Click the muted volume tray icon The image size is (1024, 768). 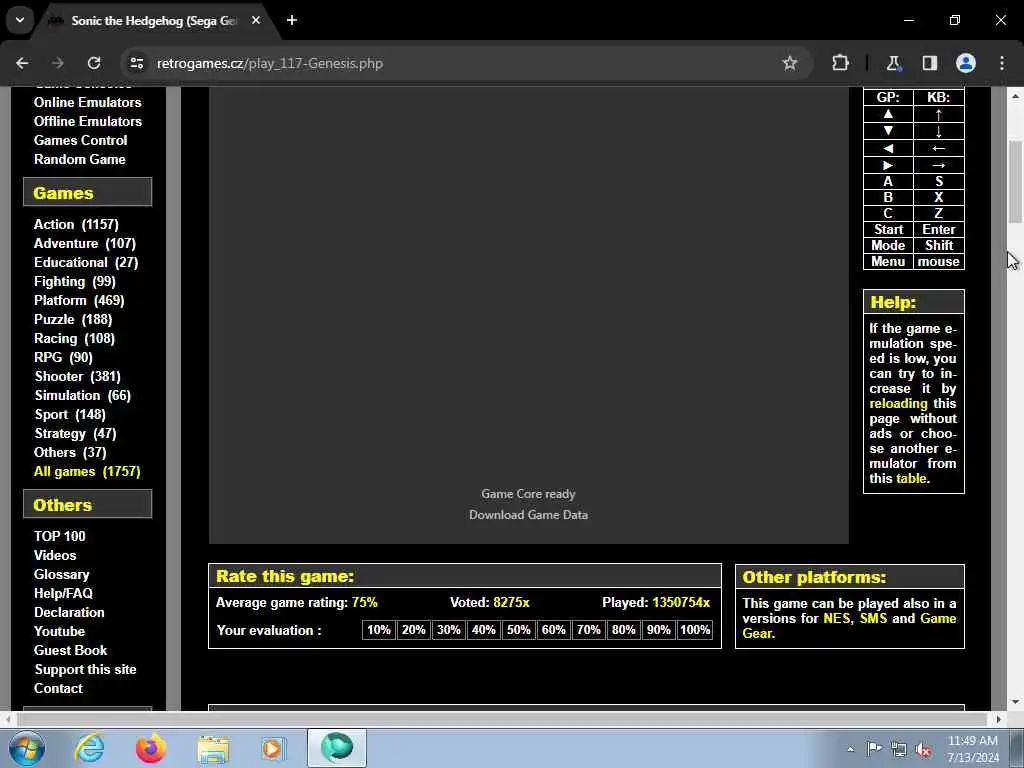pyautogui.click(x=923, y=749)
